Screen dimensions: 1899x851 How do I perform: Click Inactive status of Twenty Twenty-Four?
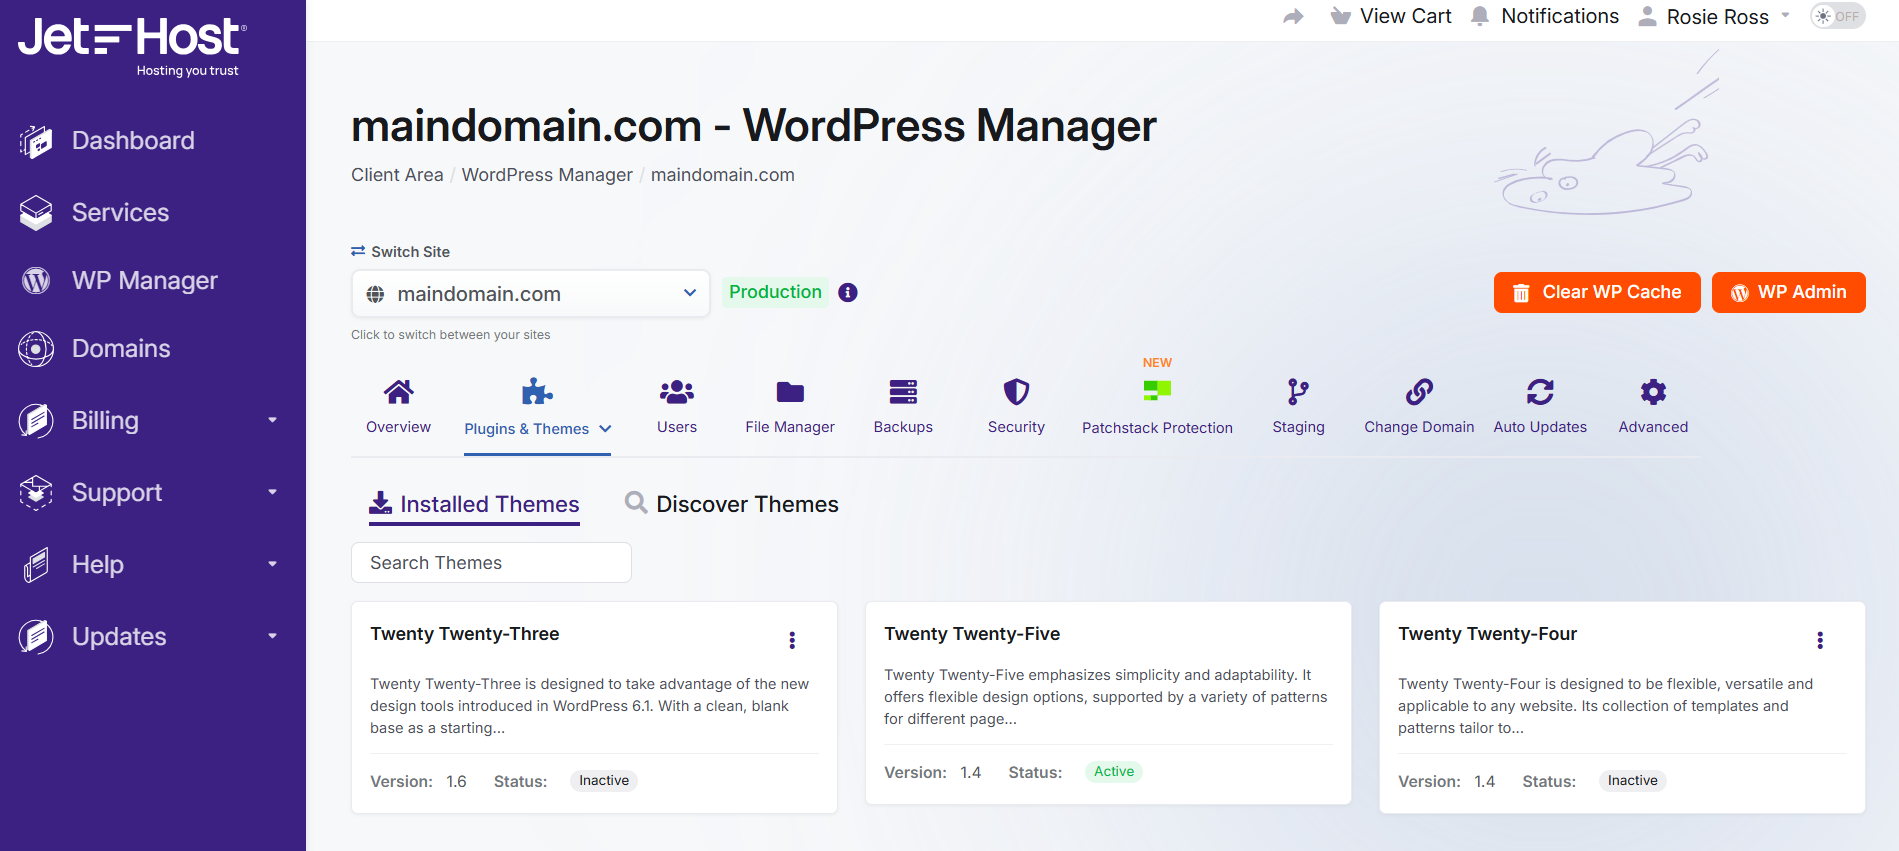[1633, 781]
